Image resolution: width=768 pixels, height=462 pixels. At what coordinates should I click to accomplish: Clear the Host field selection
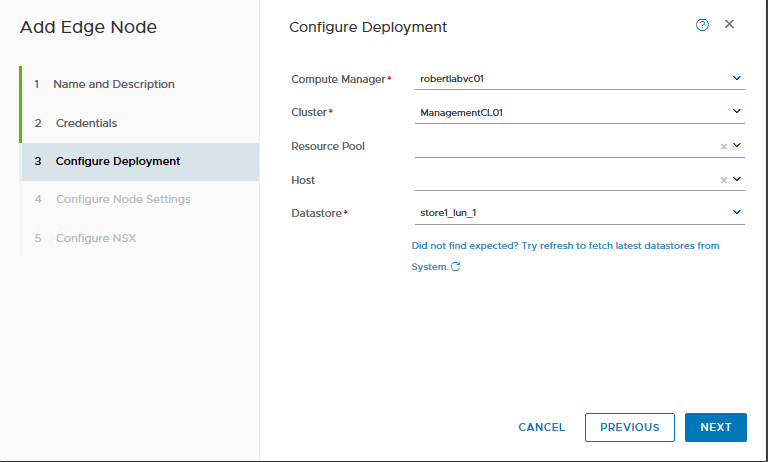(724, 180)
